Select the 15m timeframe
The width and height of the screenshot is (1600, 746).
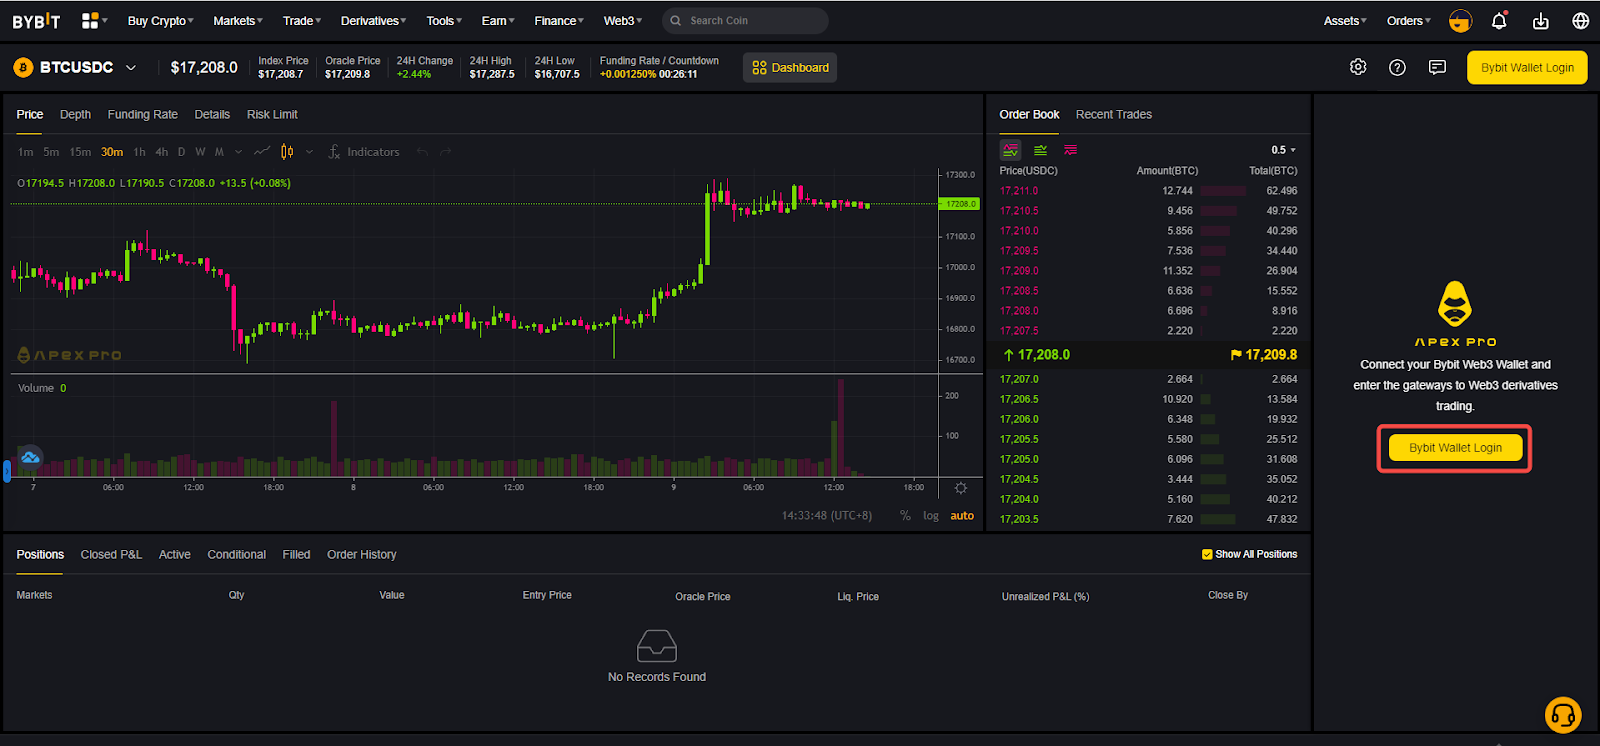point(80,152)
